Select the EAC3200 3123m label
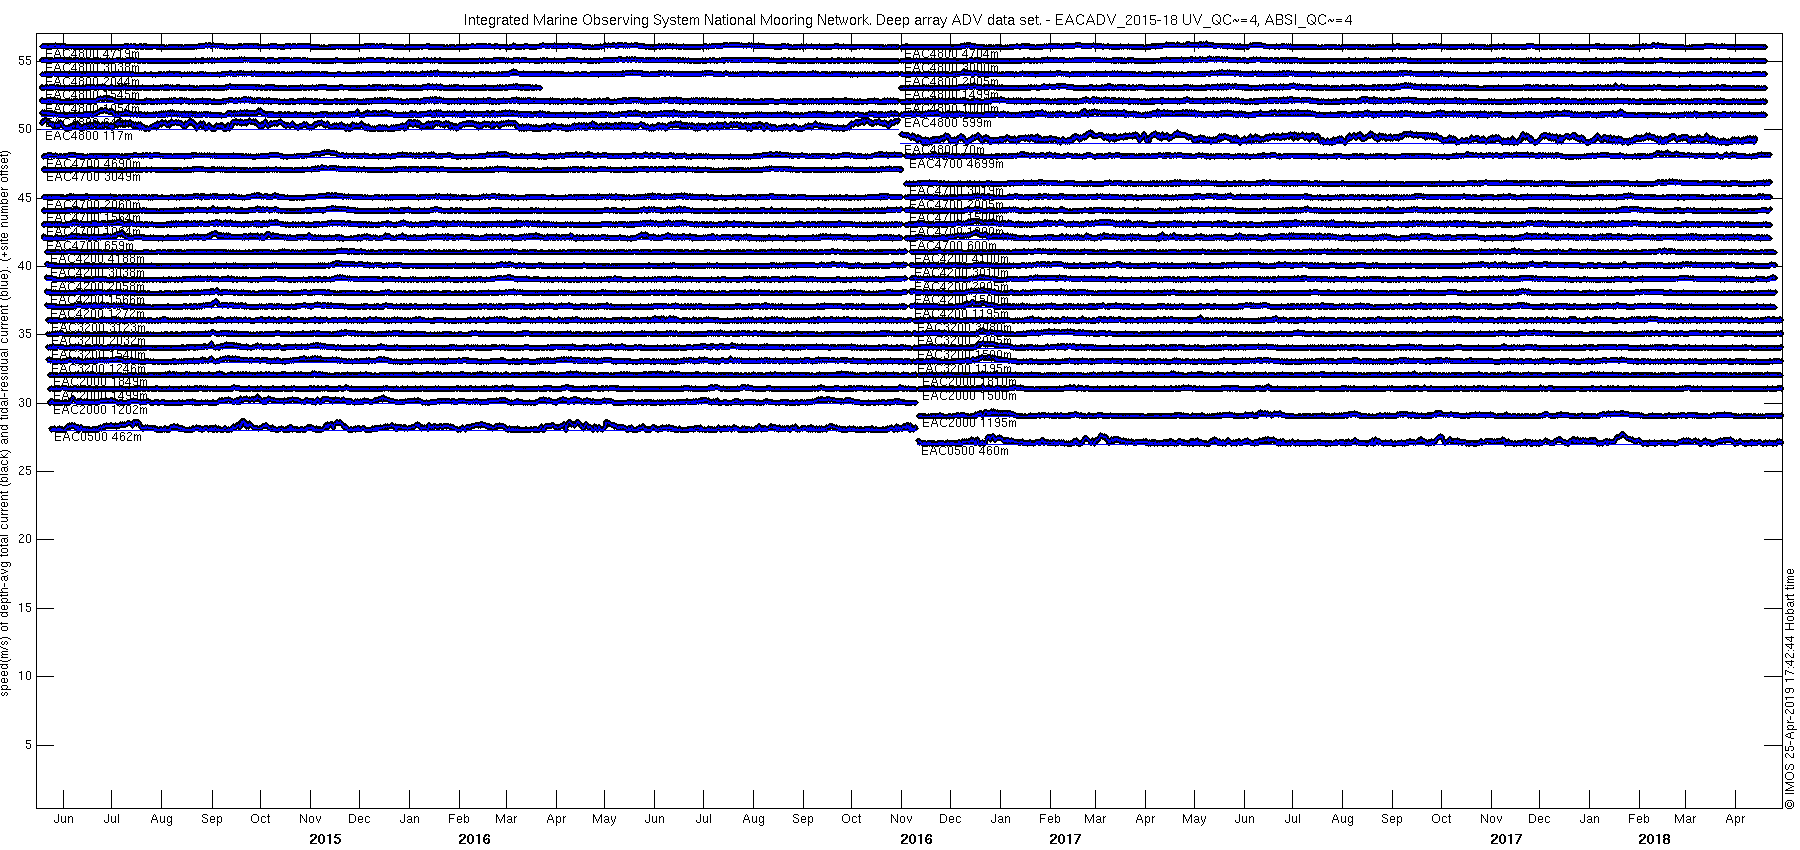 point(98,328)
